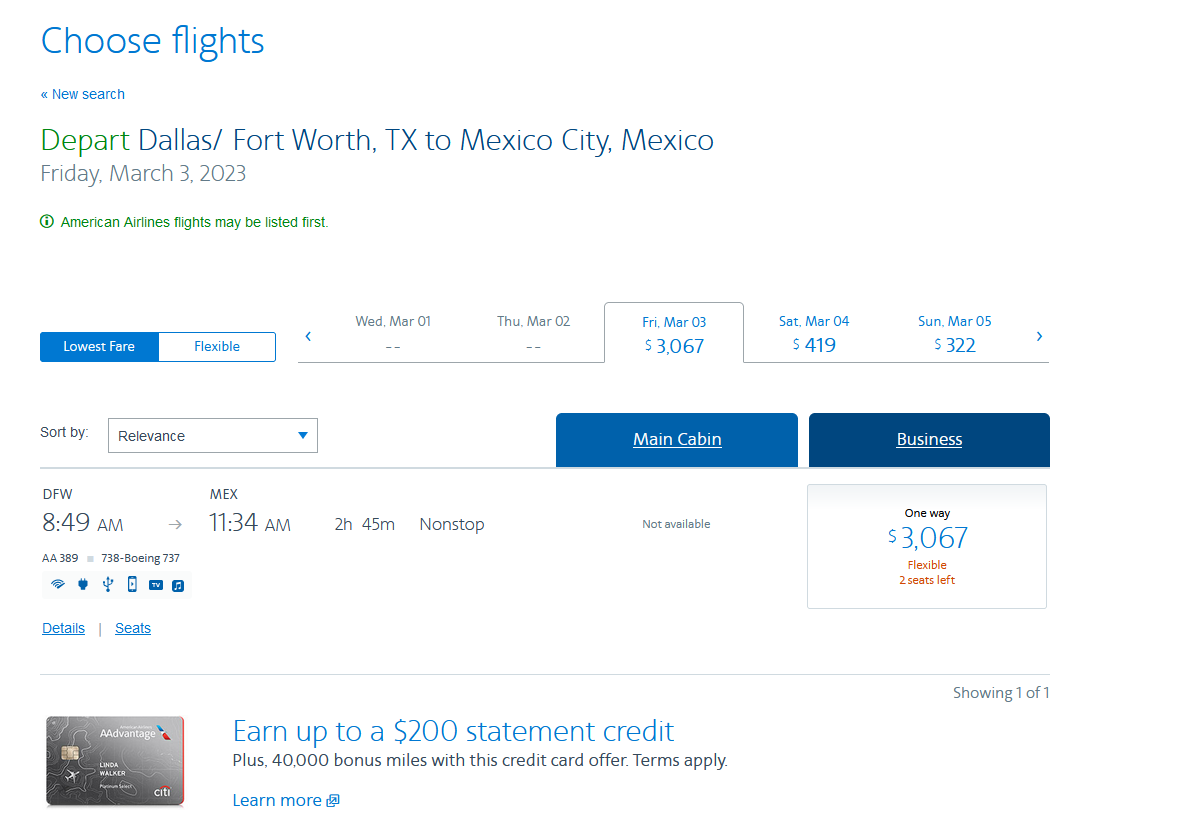The width and height of the screenshot is (1191, 837).
Task: Switch fare view to Lowest Fare
Action: 99,347
